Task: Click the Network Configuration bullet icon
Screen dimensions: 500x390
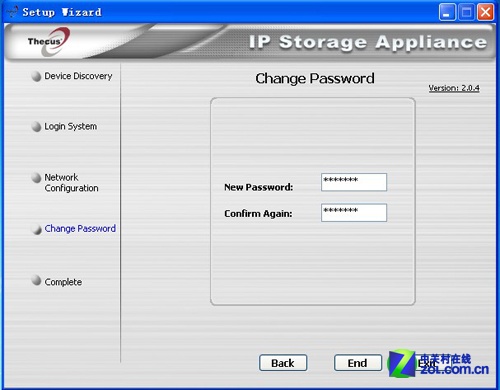Action: pos(36,178)
